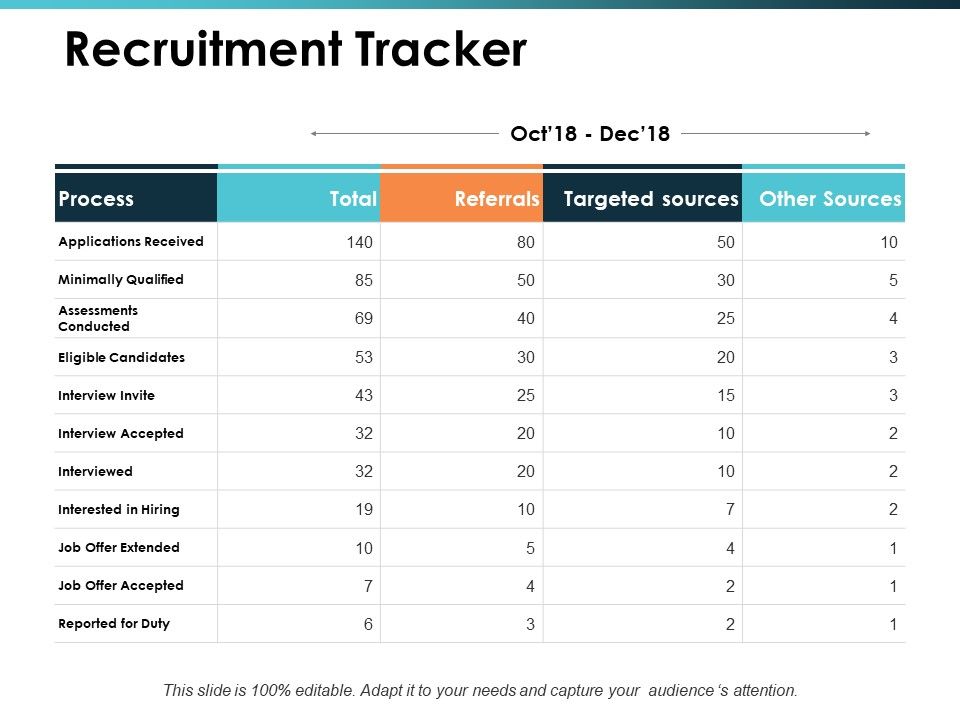960x720 pixels.
Task: Click Job Offer Accepted total value 7
Action: point(368,587)
